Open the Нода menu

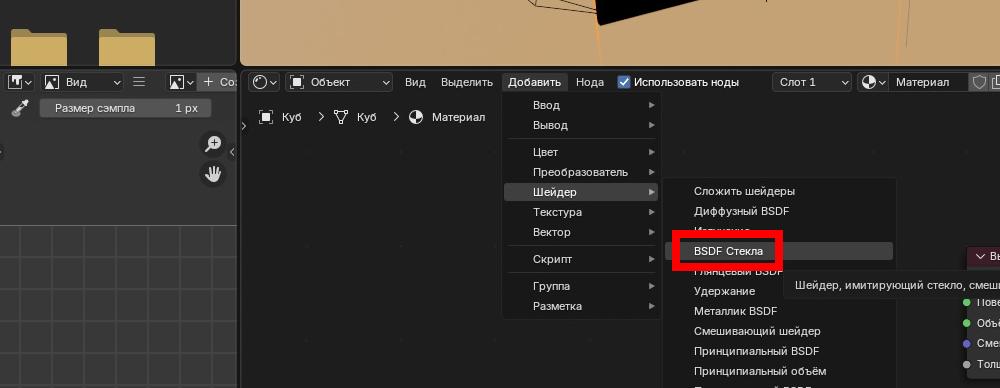[x=590, y=82]
